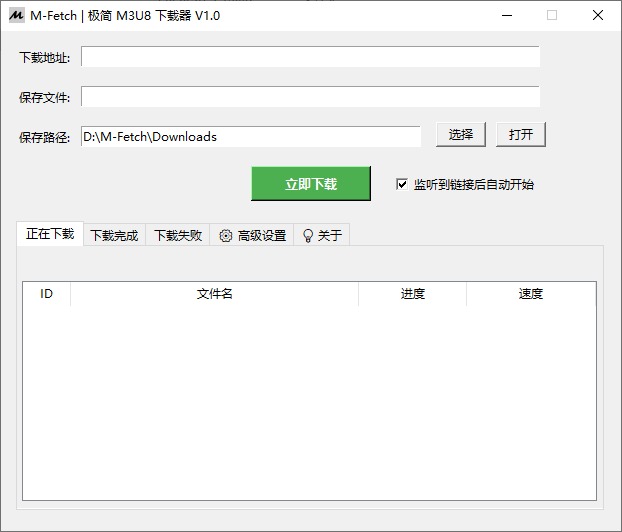This screenshot has height=532, width=622.
Task: Close the M-Fetch window
Action: [x=598, y=15]
